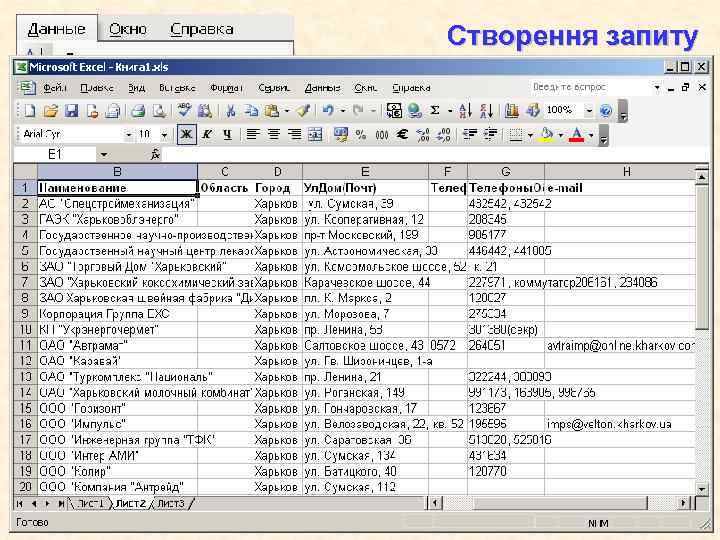Switch to the Лист1 sheet tab
This screenshot has height=540, width=720.
[x=90, y=503]
